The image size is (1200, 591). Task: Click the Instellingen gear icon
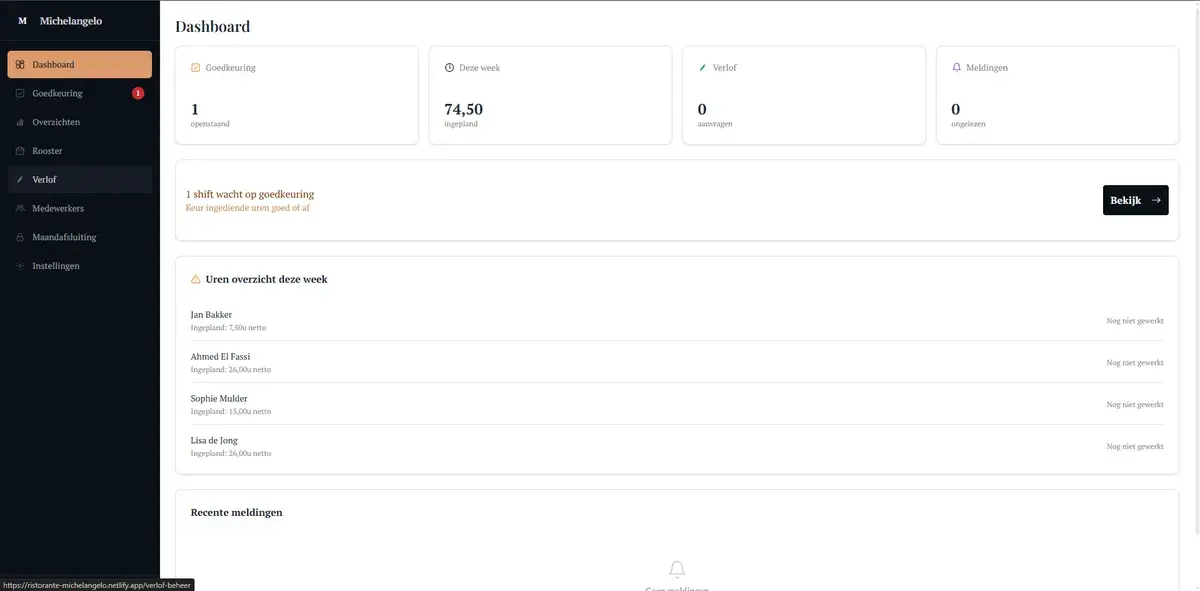pos(20,267)
